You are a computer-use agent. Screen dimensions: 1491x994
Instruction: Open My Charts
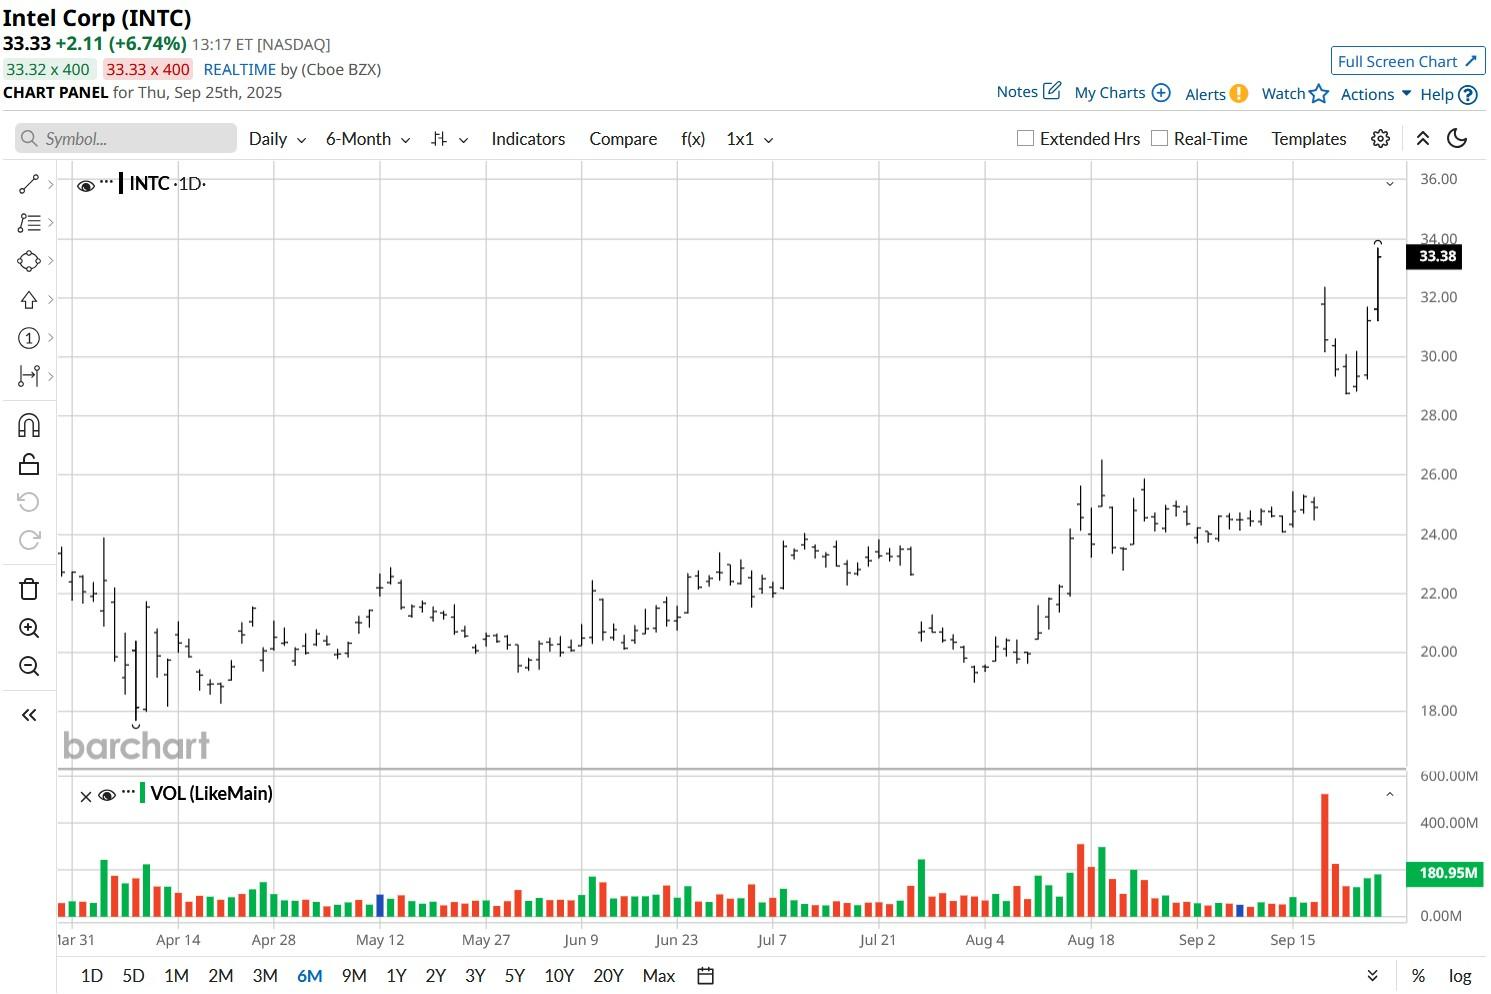click(x=1122, y=93)
